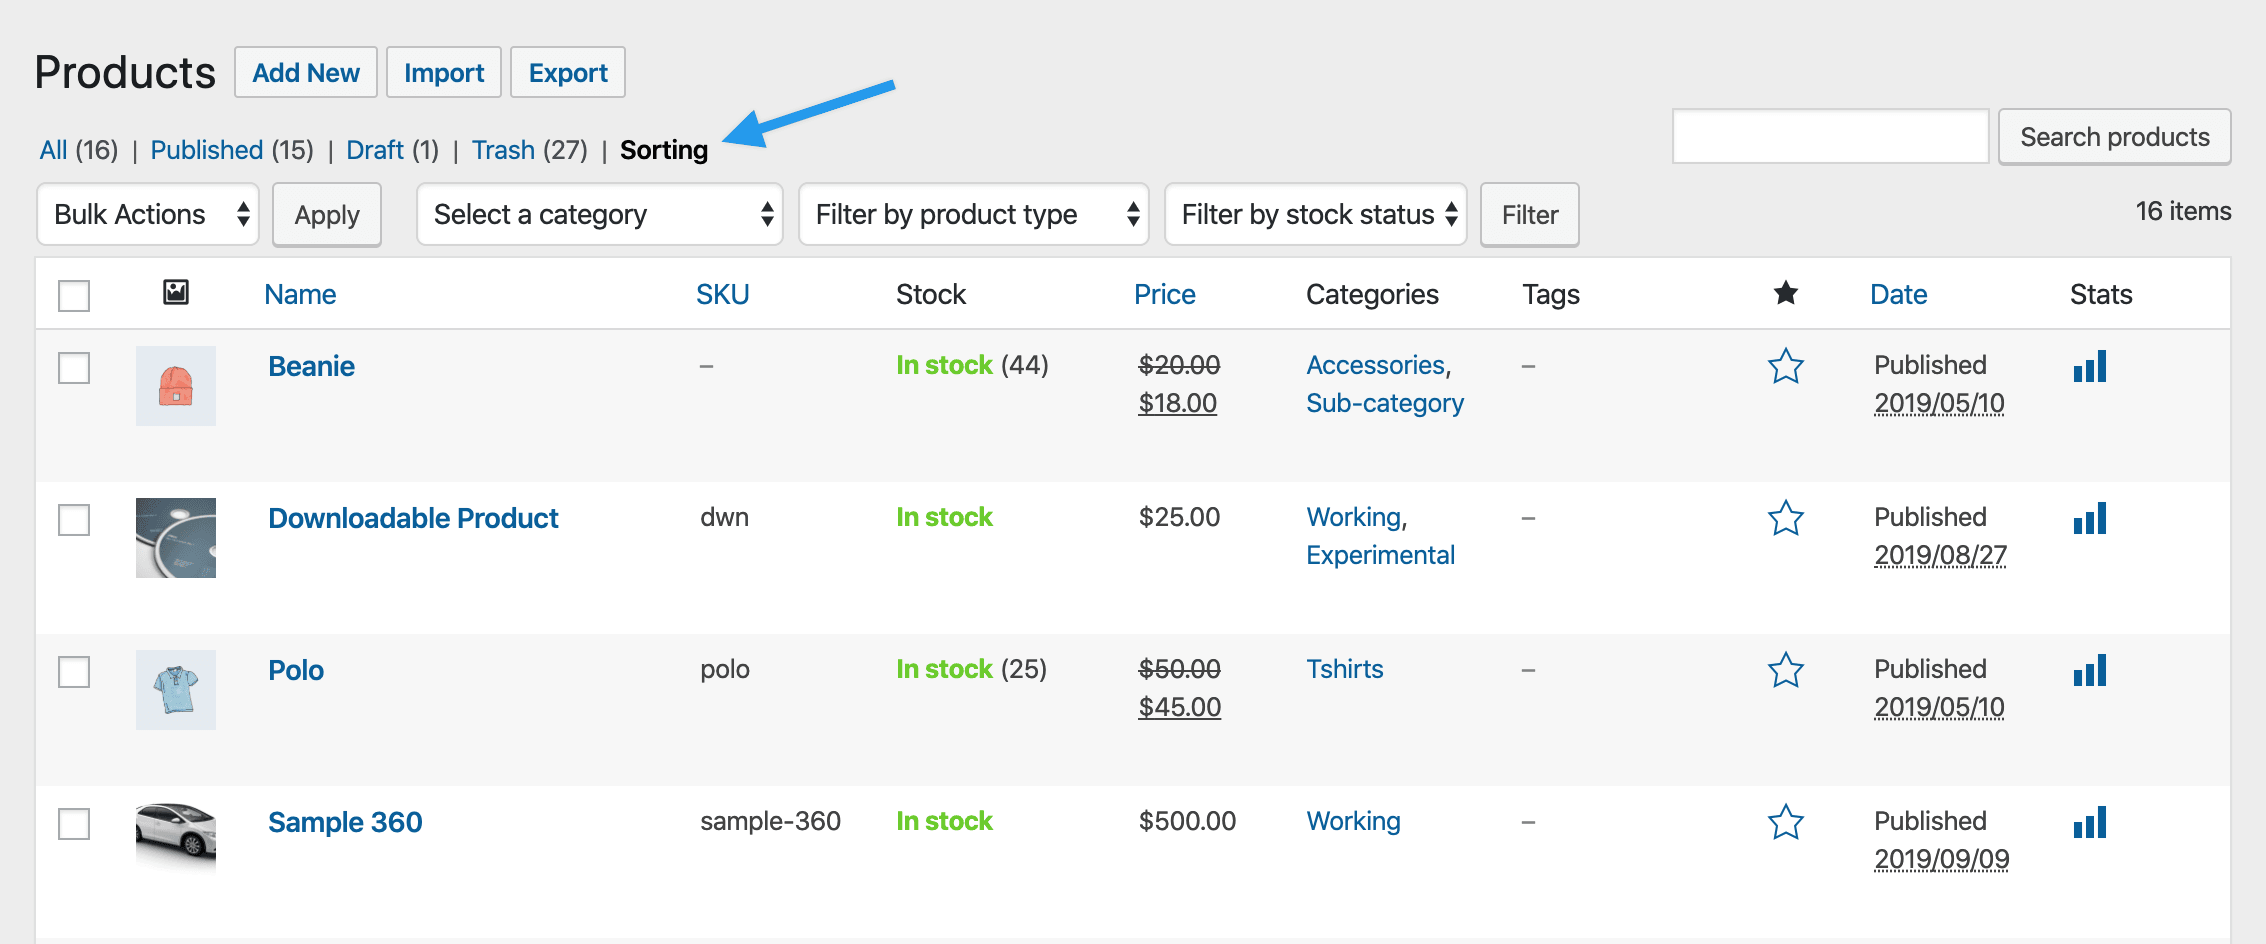
Task: Star the Beanie product as featured
Action: click(x=1785, y=367)
